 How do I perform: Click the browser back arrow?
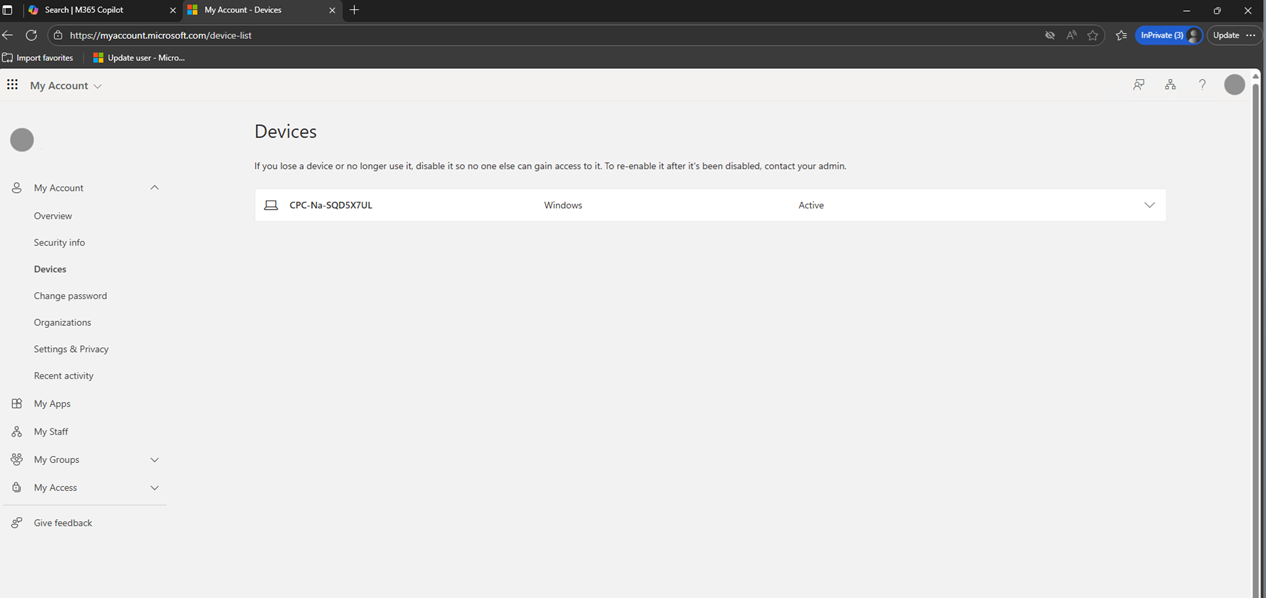pyautogui.click(x=8, y=35)
